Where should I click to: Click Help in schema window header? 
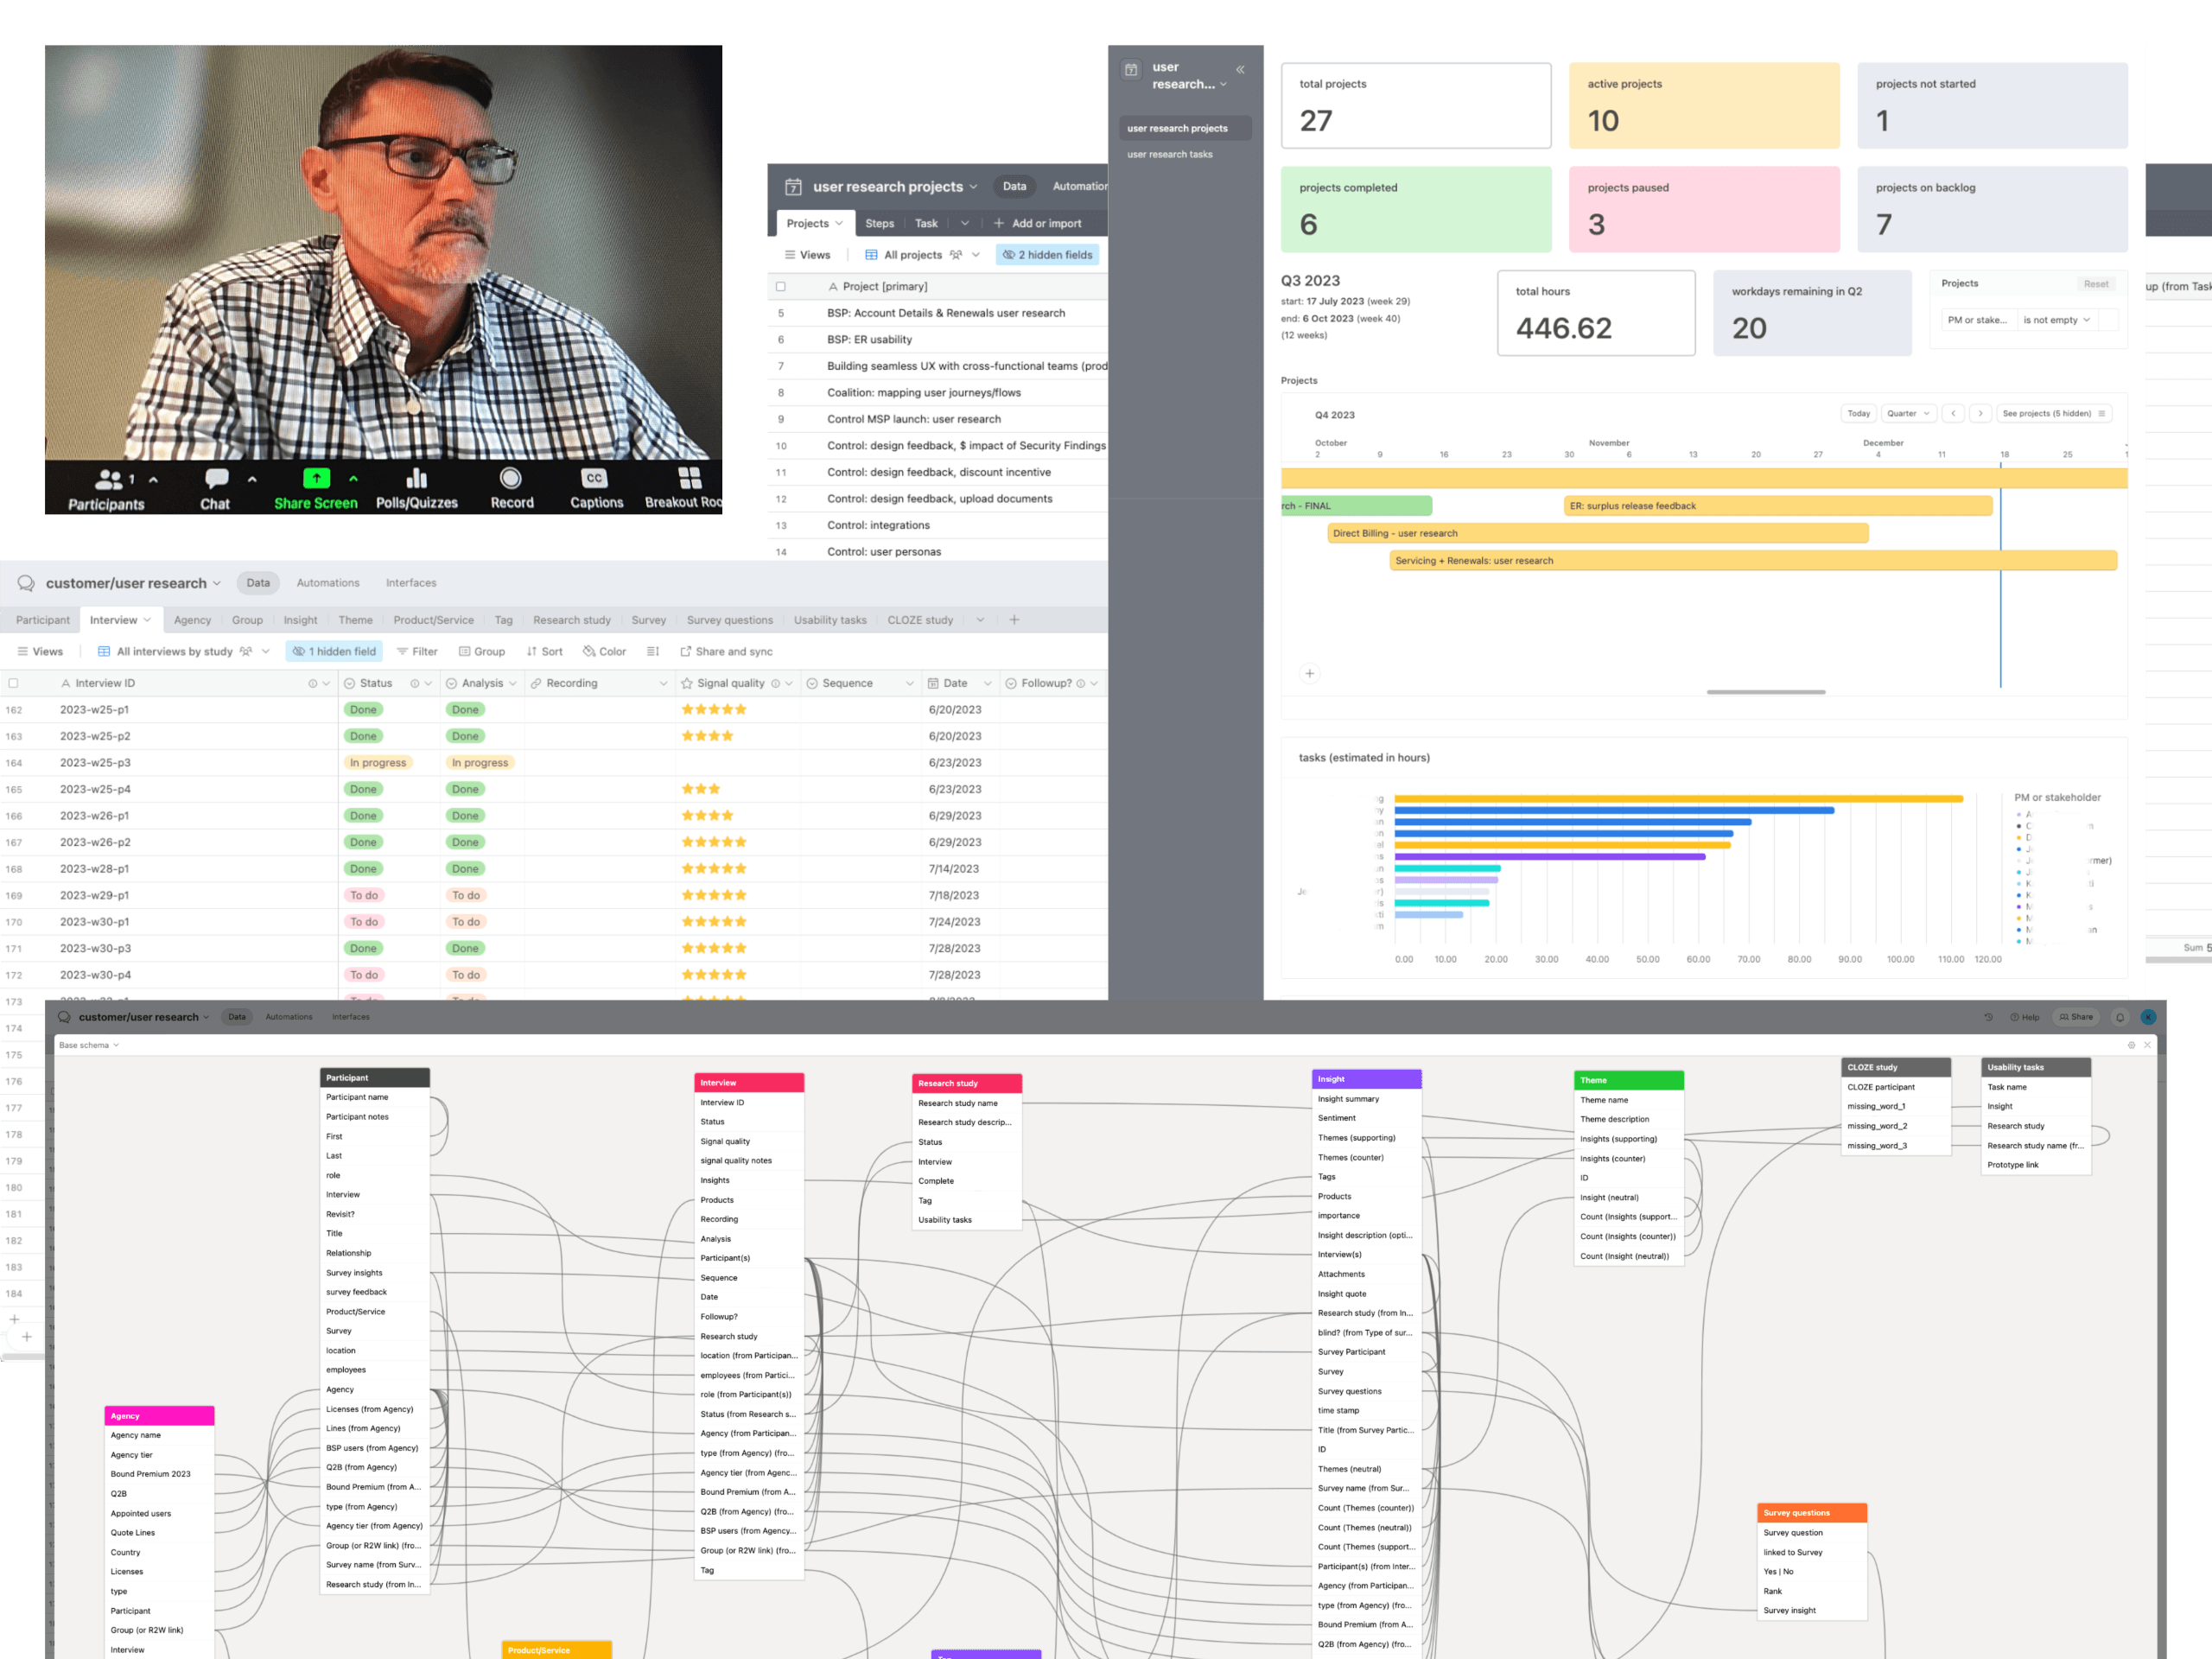[x=2025, y=1017]
